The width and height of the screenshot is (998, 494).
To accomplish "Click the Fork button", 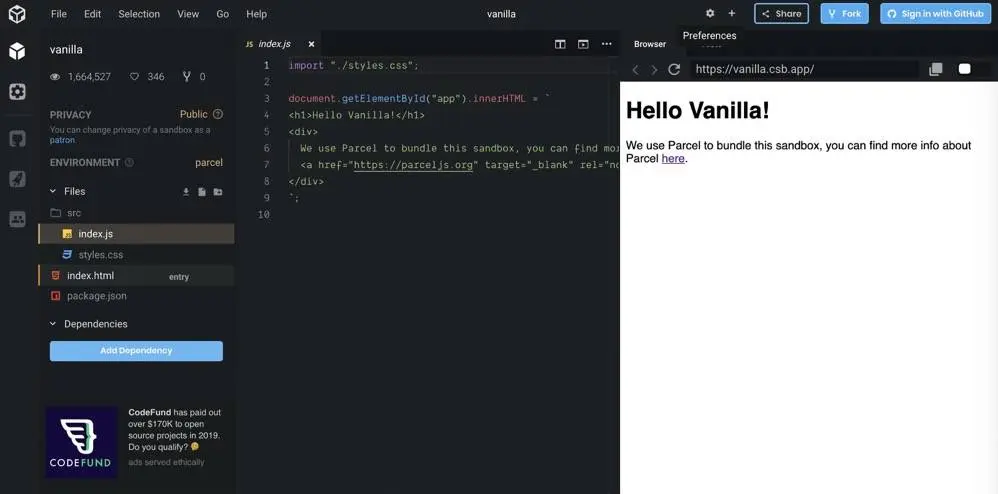I will (x=845, y=13).
